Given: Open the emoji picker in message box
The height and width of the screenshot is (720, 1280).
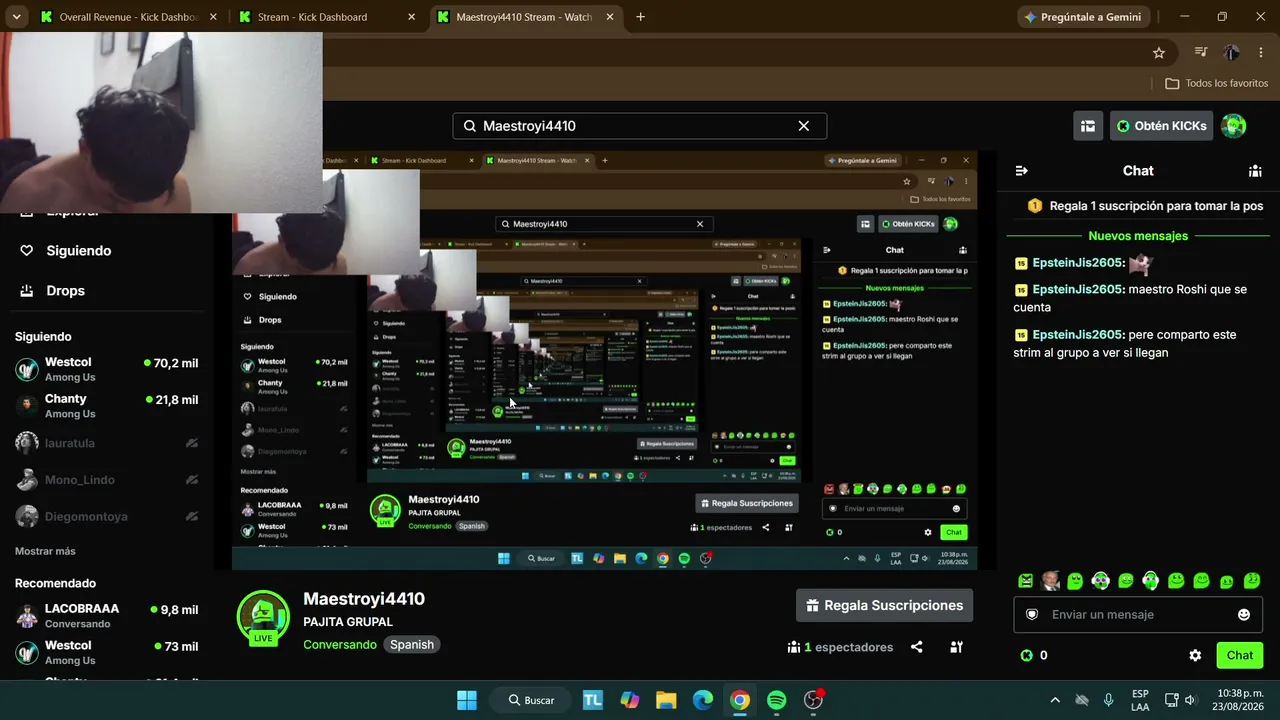Looking at the screenshot, I should click(1244, 615).
